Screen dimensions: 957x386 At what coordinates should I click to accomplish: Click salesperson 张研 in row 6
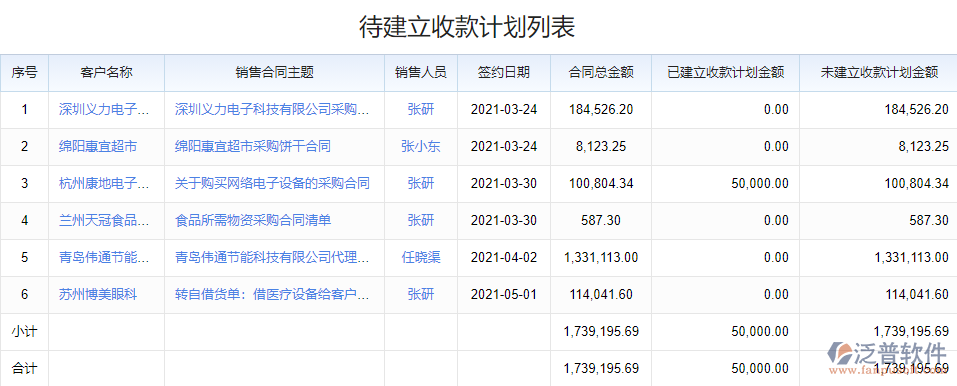pos(421,294)
